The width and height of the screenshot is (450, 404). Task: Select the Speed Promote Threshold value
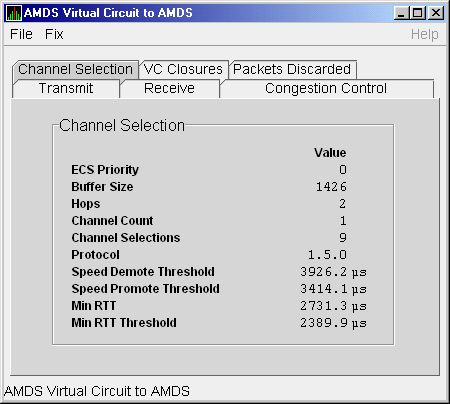pyautogui.click(x=333, y=289)
